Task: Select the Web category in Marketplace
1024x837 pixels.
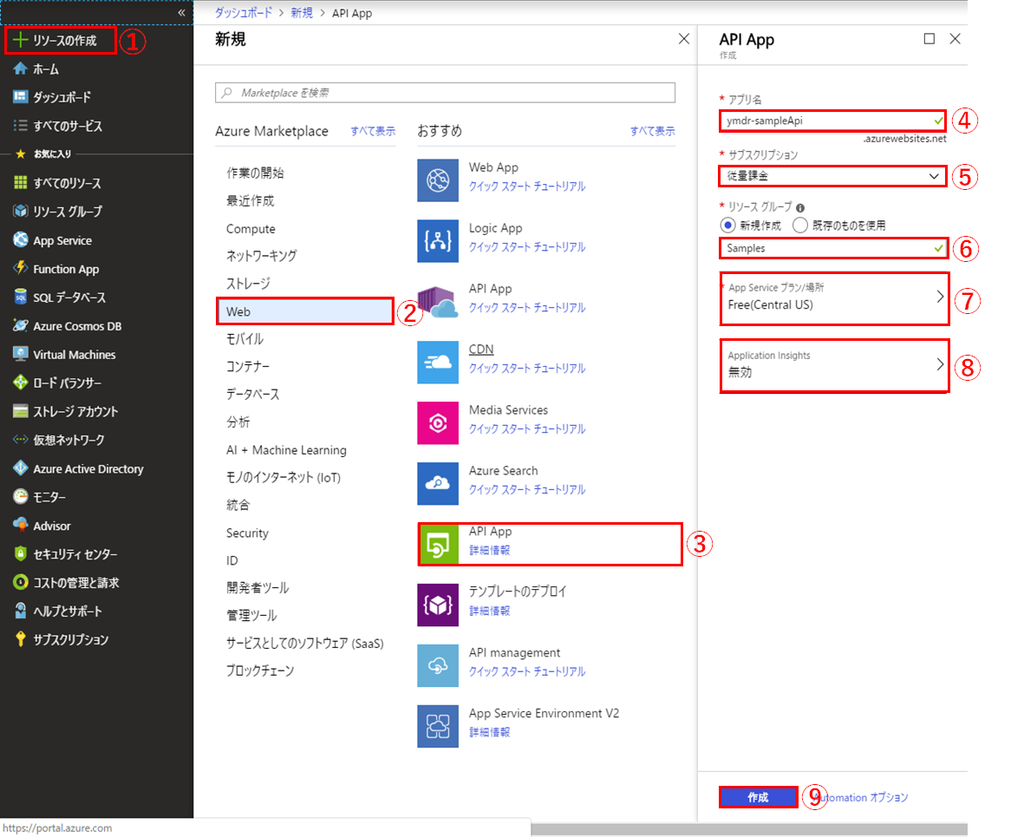Action: click(x=305, y=311)
